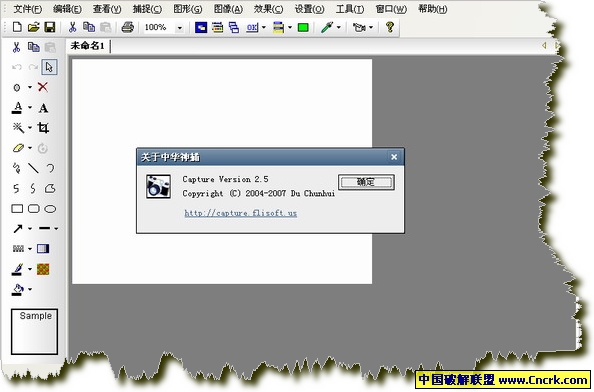The height and width of the screenshot is (392, 594).
Task: Click the arrow line style icon
Action: coord(18,229)
